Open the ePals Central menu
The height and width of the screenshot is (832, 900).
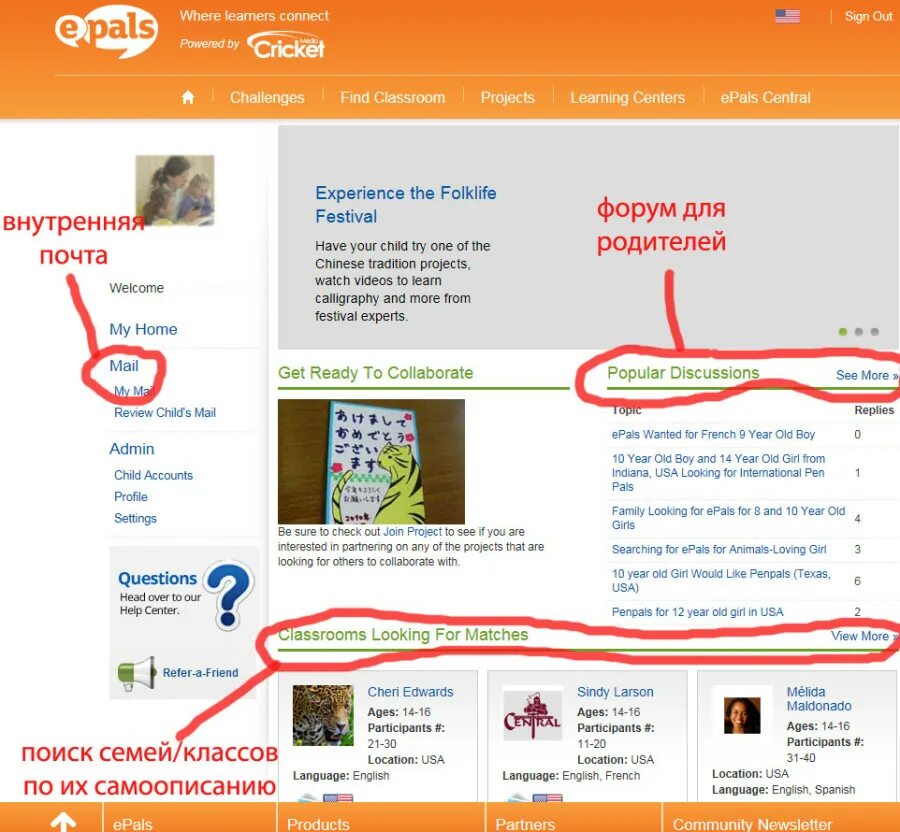(x=765, y=98)
